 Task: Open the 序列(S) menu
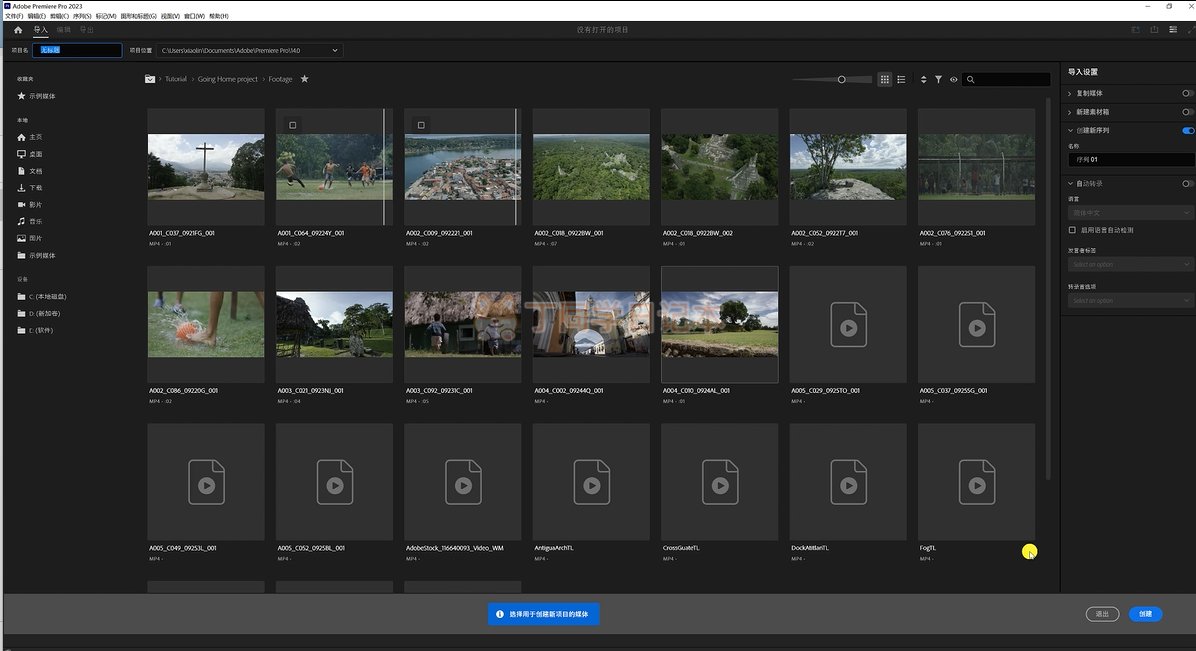click(81, 16)
